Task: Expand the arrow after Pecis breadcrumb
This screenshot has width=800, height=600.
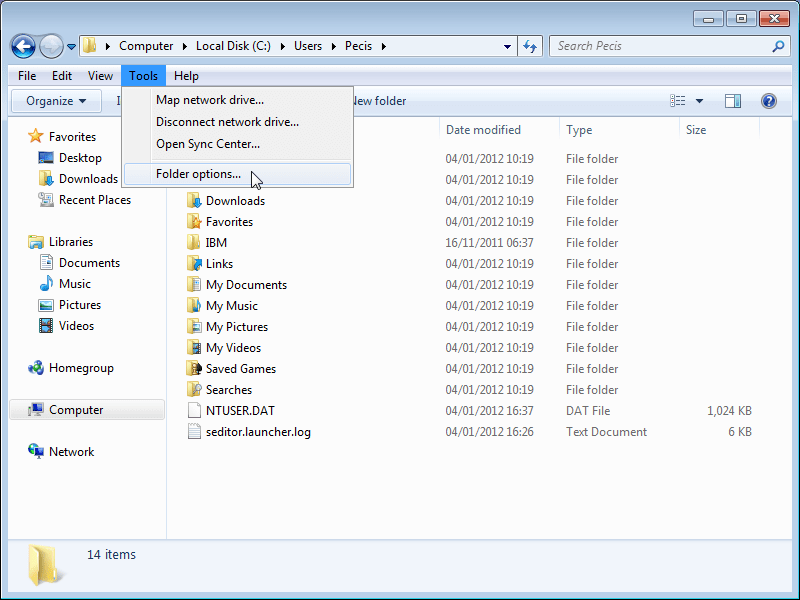Action: point(384,46)
